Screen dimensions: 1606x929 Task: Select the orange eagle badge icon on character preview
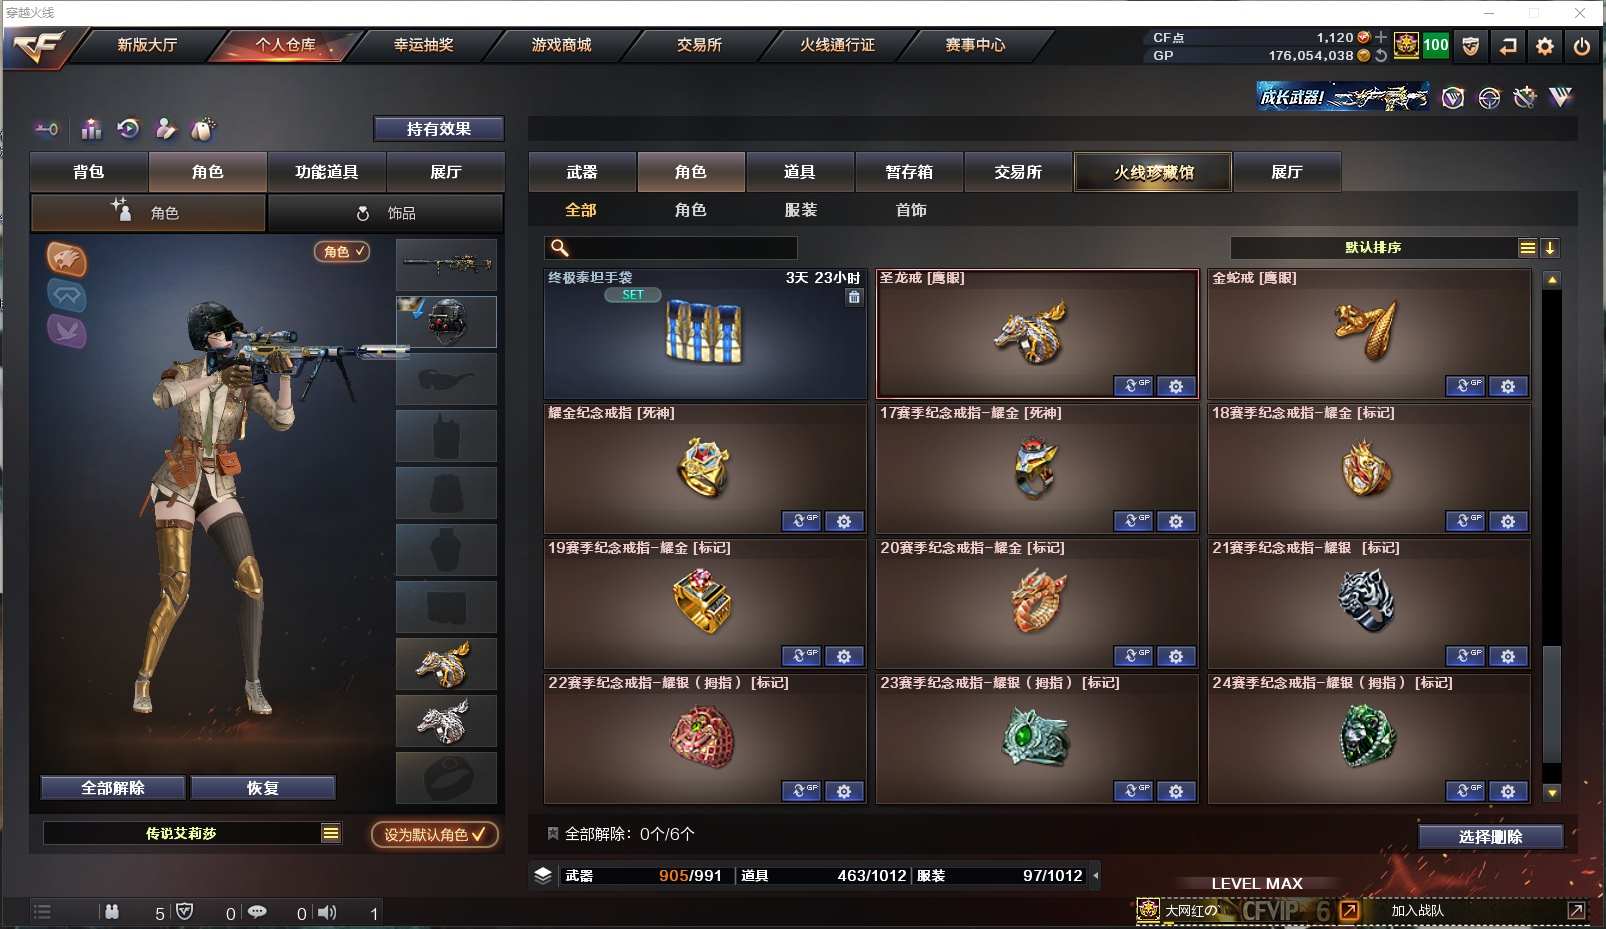[67, 260]
